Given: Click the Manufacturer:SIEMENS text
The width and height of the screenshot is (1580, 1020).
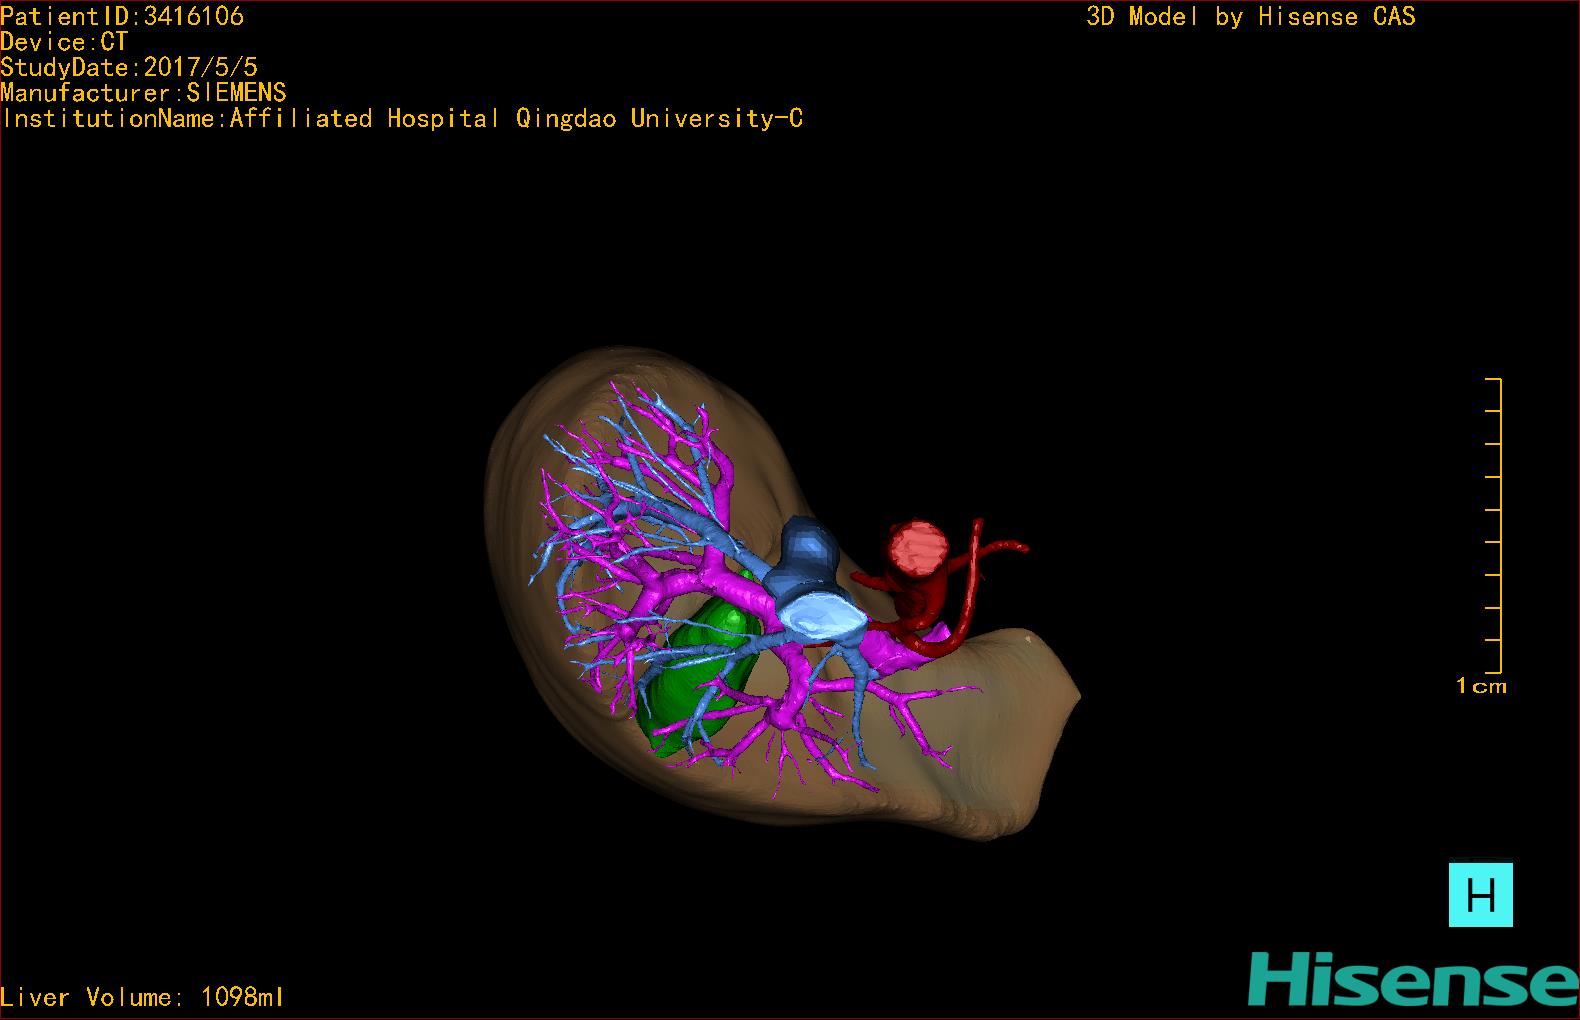Looking at the screenshot, I should [x=143, y=93].
